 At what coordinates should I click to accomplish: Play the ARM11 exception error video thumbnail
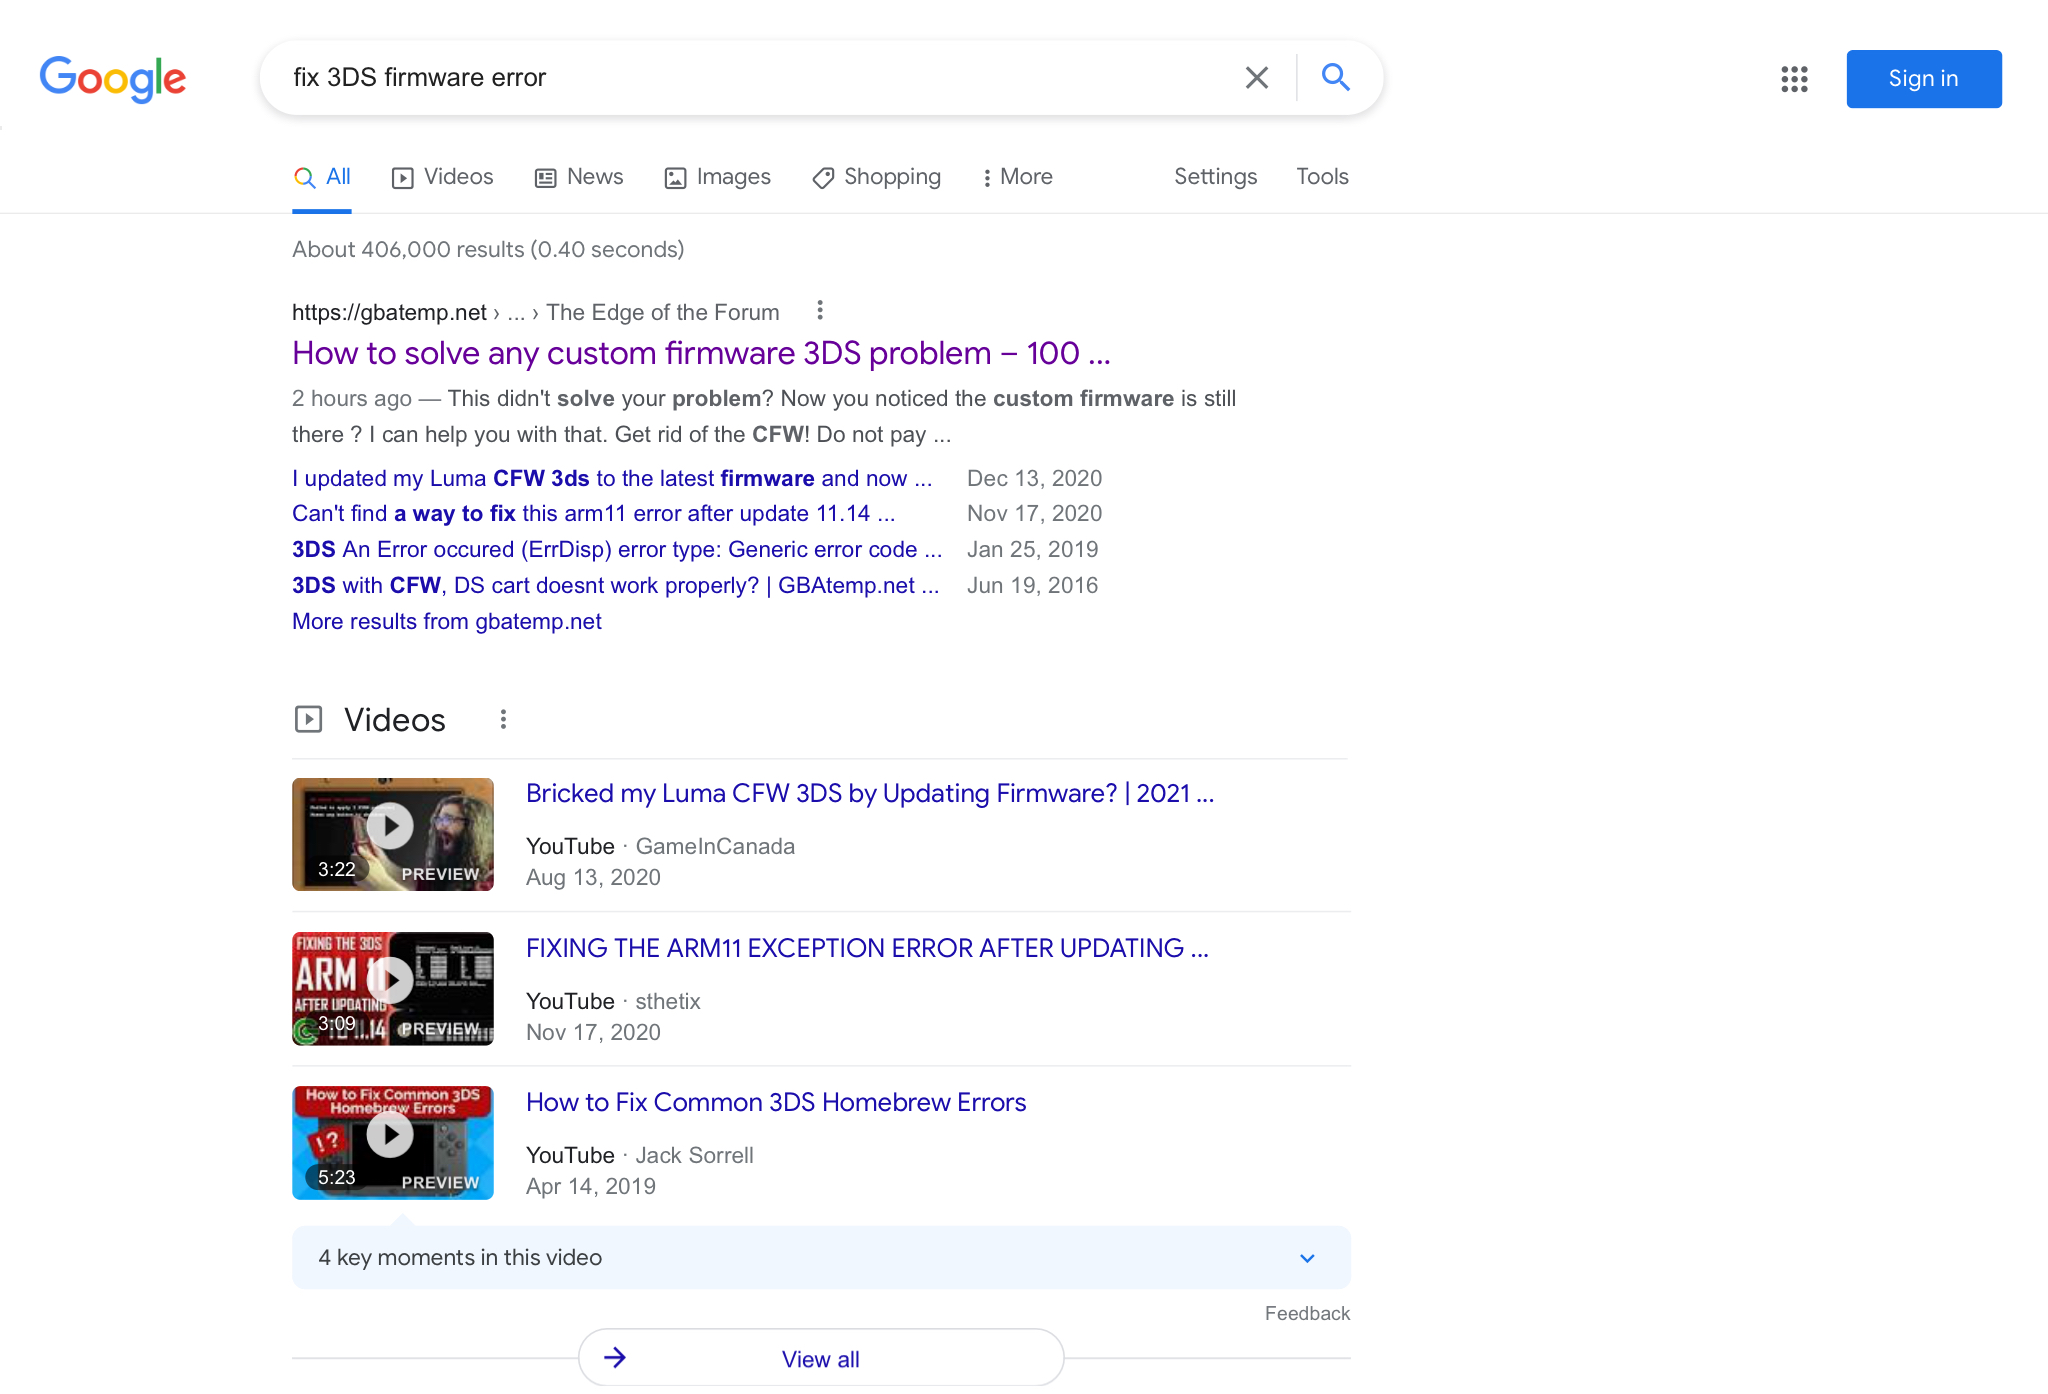[393, 988]
